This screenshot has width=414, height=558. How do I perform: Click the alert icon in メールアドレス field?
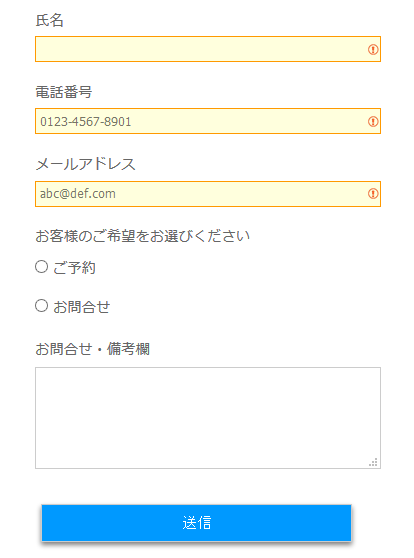373,194
